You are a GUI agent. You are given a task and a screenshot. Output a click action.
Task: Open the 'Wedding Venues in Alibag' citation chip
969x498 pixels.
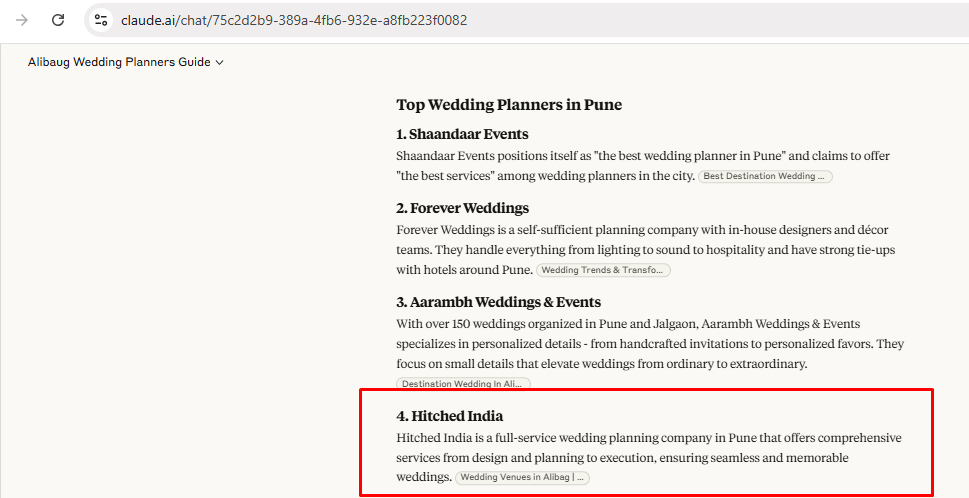522,478
